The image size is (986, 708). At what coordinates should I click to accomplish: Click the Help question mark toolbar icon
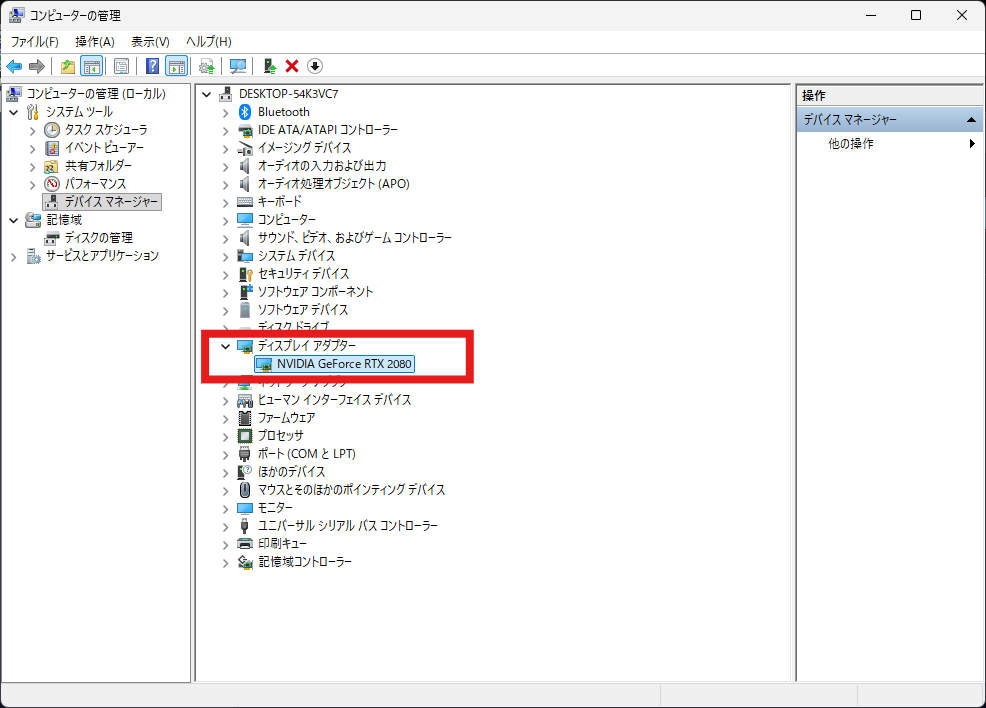152,66
